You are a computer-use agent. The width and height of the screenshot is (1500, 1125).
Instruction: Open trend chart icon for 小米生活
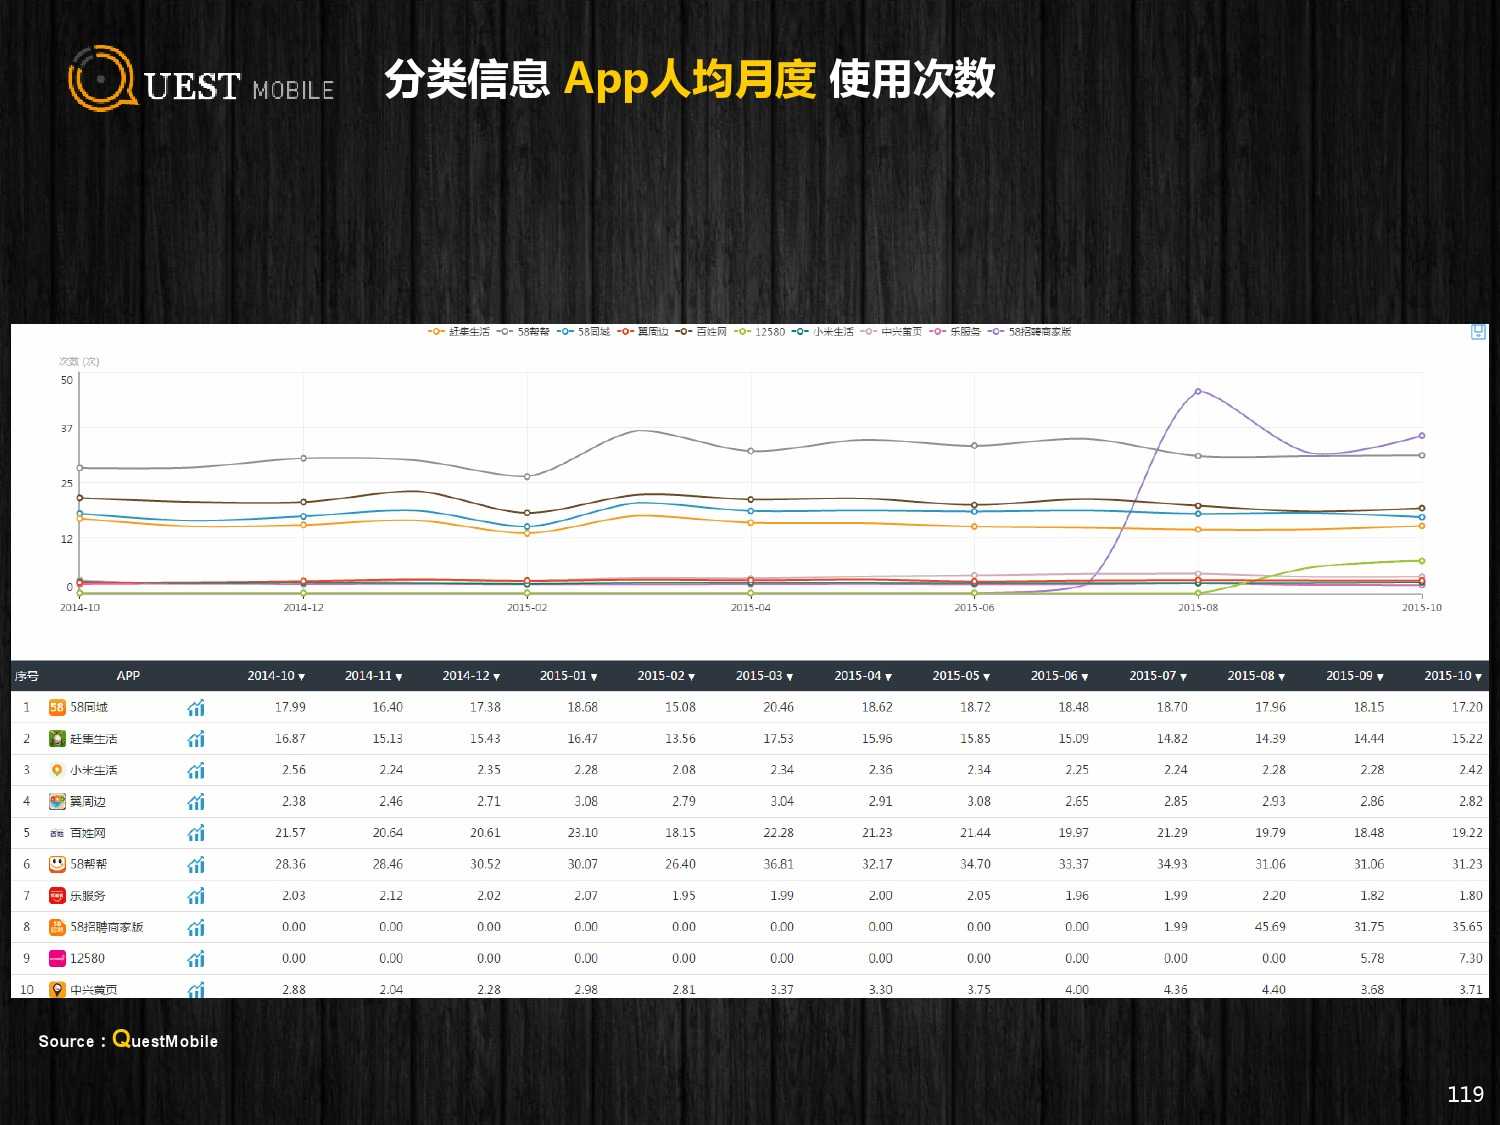(x=196, y=771)
